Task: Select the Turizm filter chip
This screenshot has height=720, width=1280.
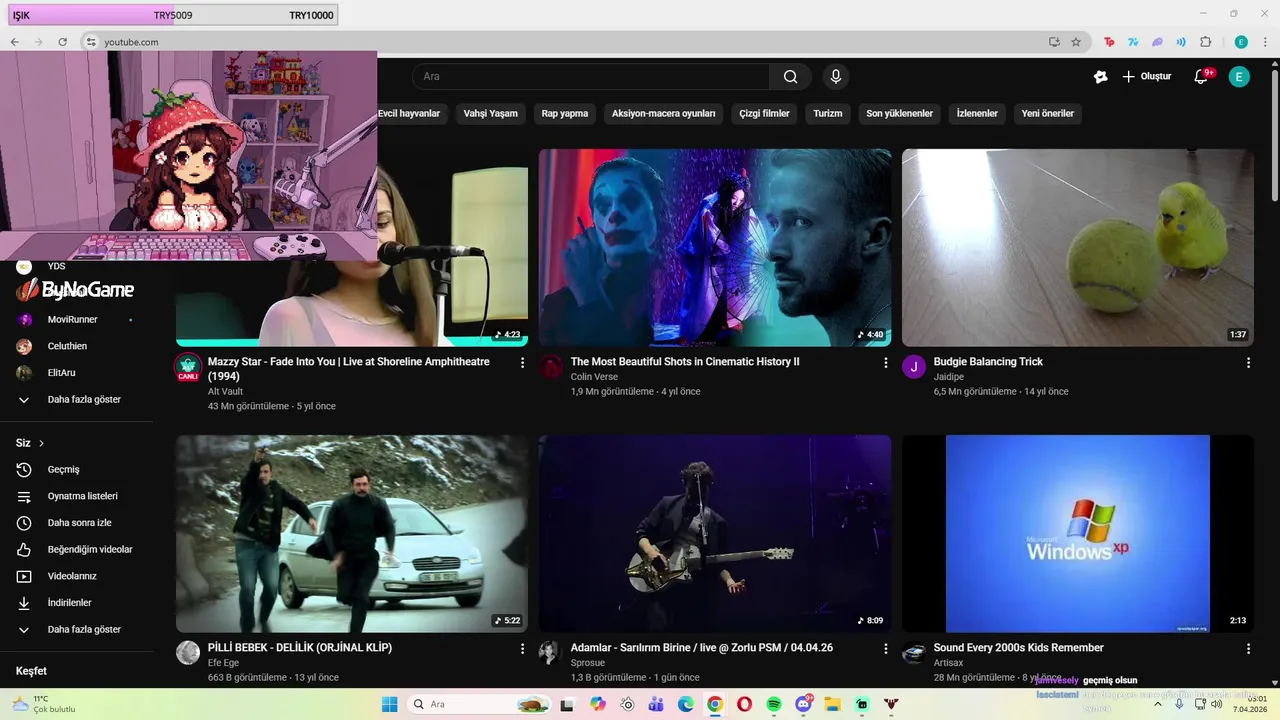Action: pyautogui.click(x=828, y=114)
